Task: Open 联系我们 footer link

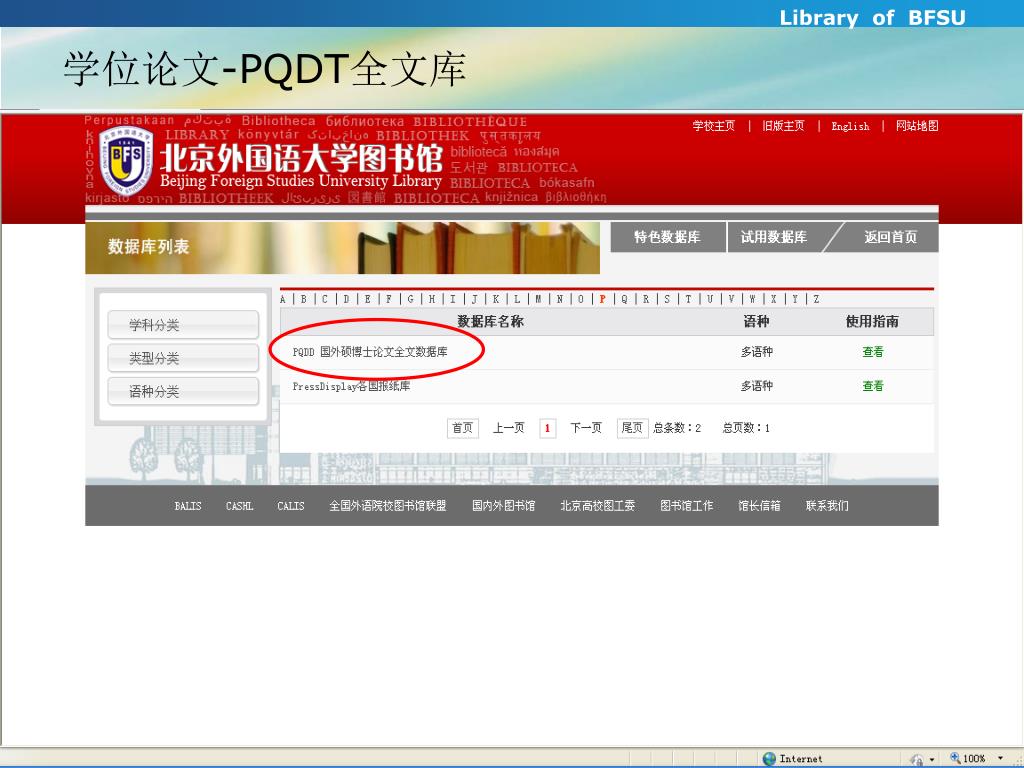Action: pos(827,505)
